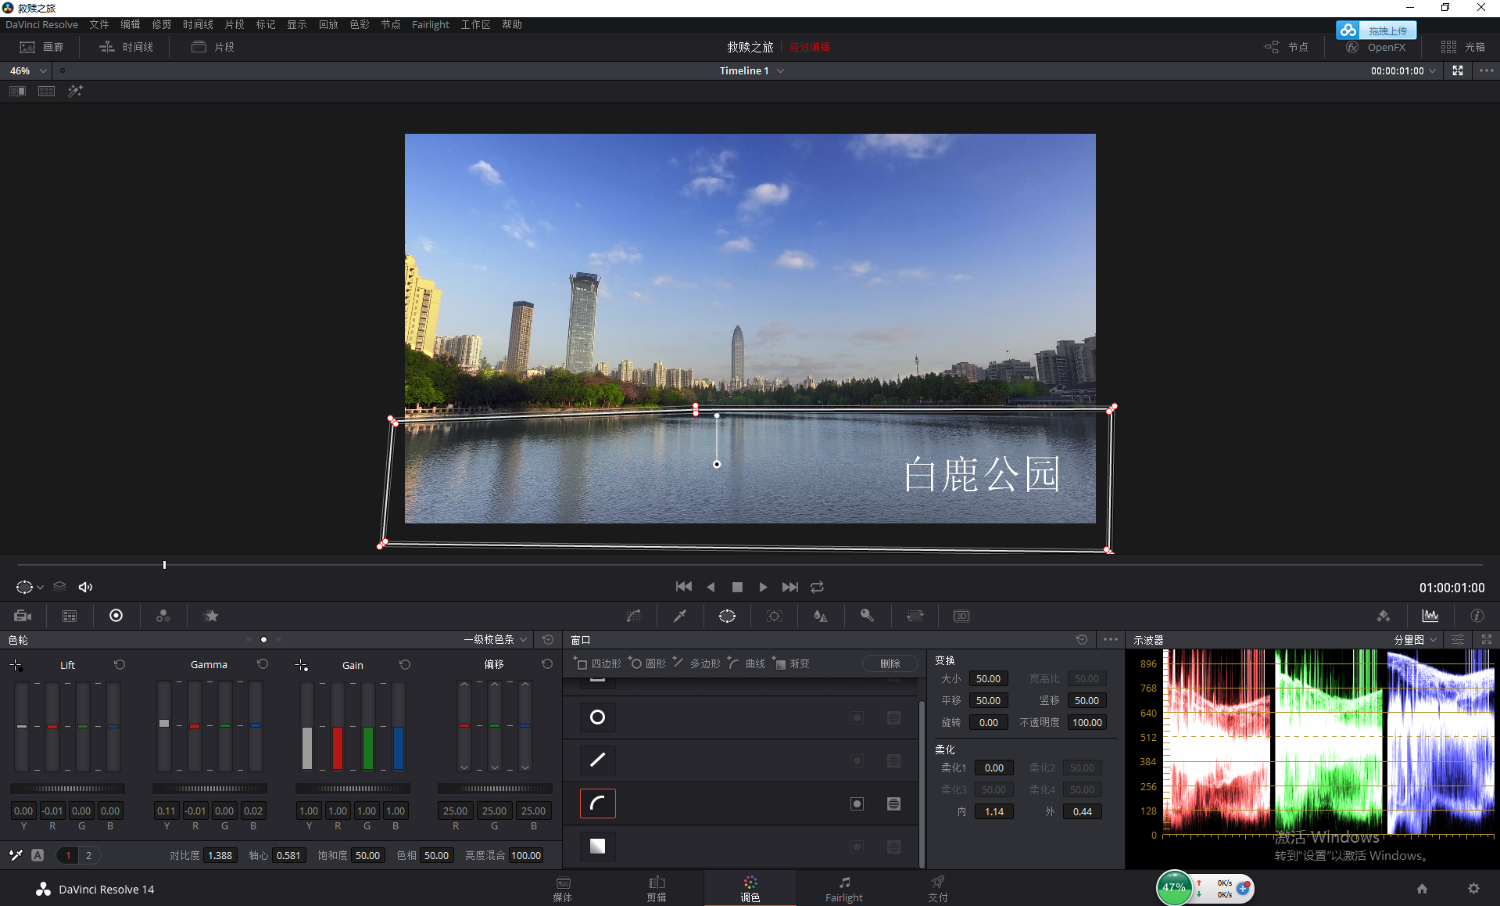Invert the curve window mask
1500x906 pixels.
click(857, 804)
